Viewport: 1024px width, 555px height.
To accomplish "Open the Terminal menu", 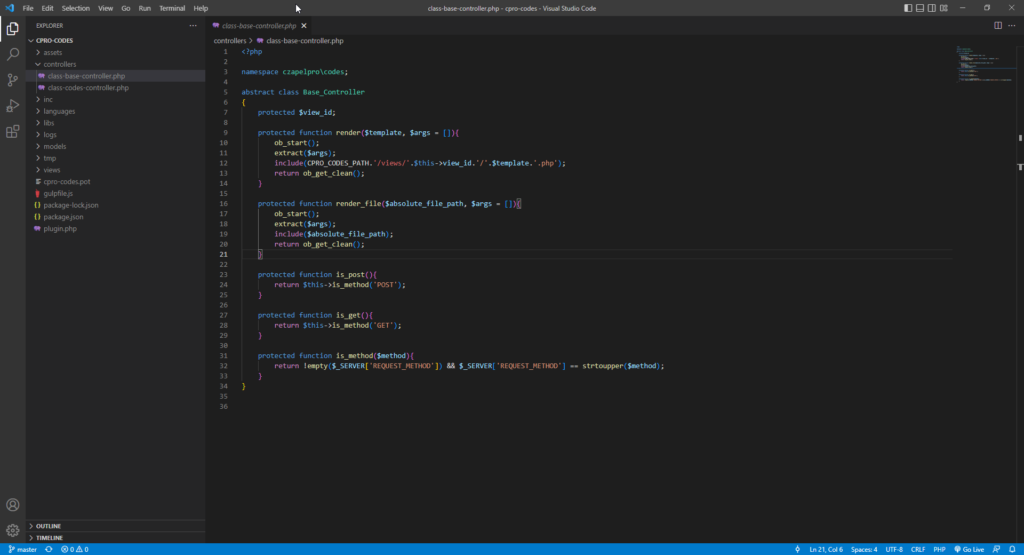I will [x=172, y=8].
